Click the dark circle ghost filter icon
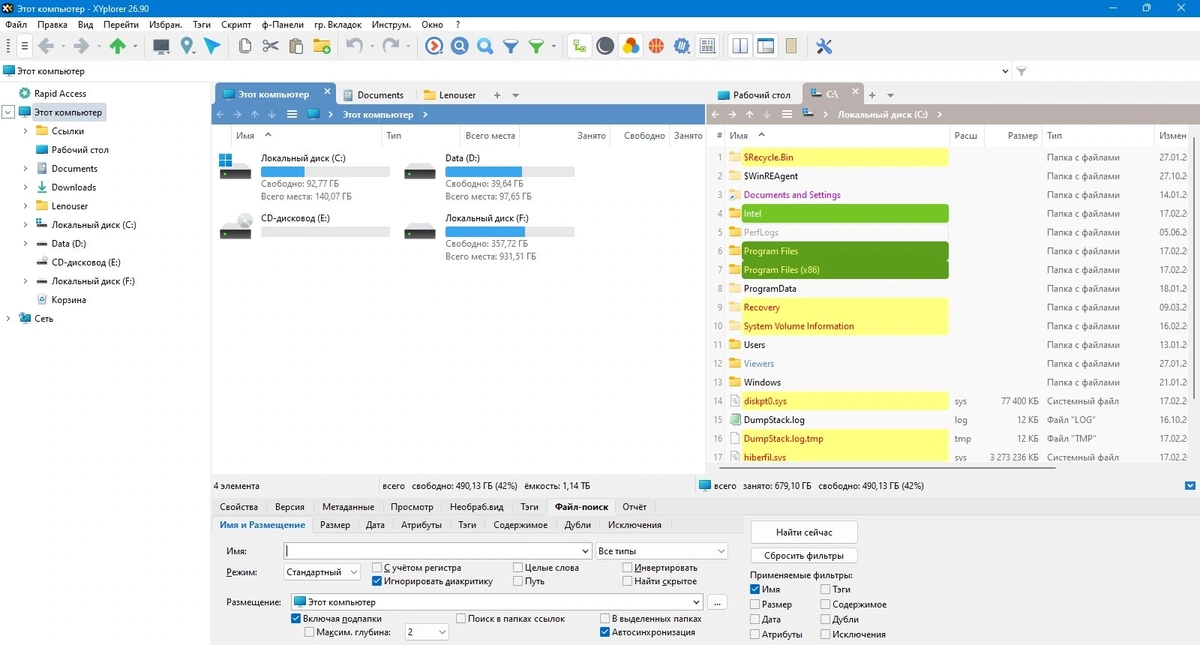The width and height of the screenshot is (1200, 645). [605, 46]
